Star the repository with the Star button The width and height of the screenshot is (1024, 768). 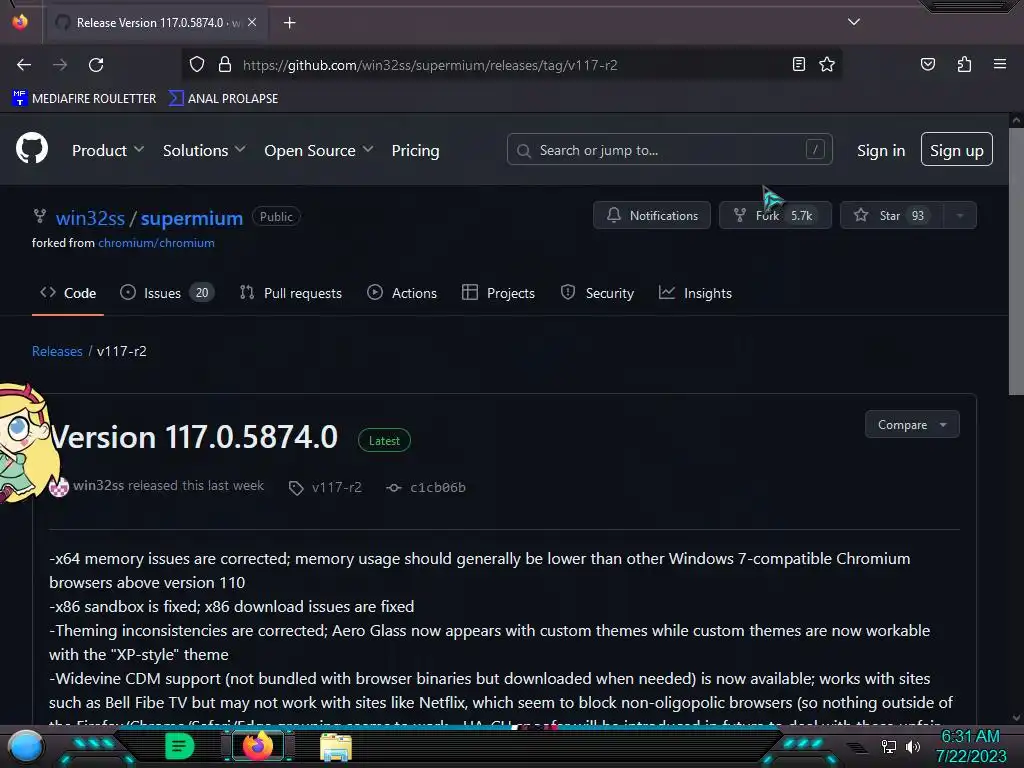[891, 215]
